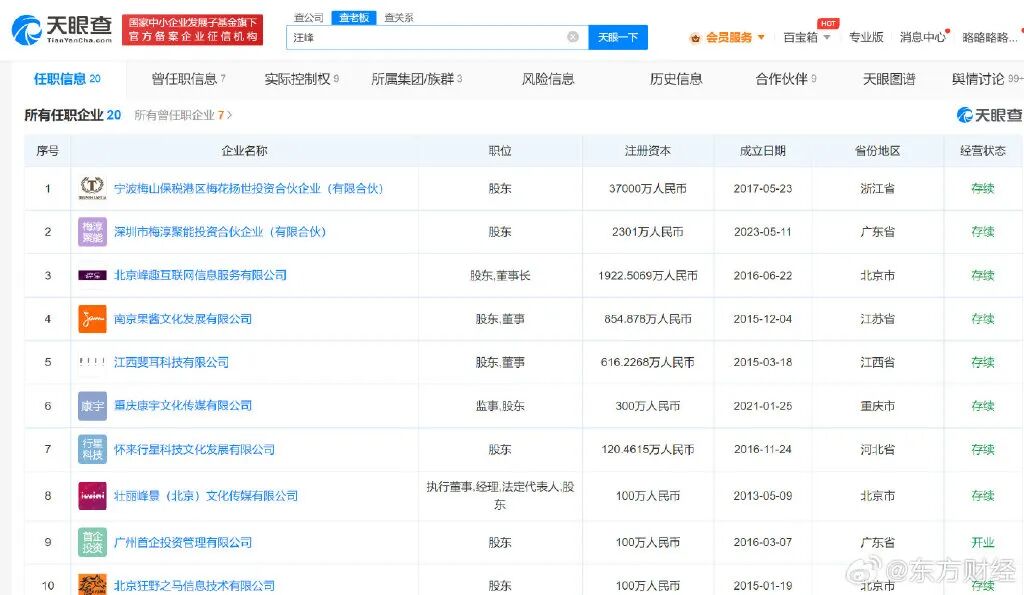Viewport: 1024px width, 595px height.
Task: Open the 舆情讨论 tab
Action: coord(987,79)
